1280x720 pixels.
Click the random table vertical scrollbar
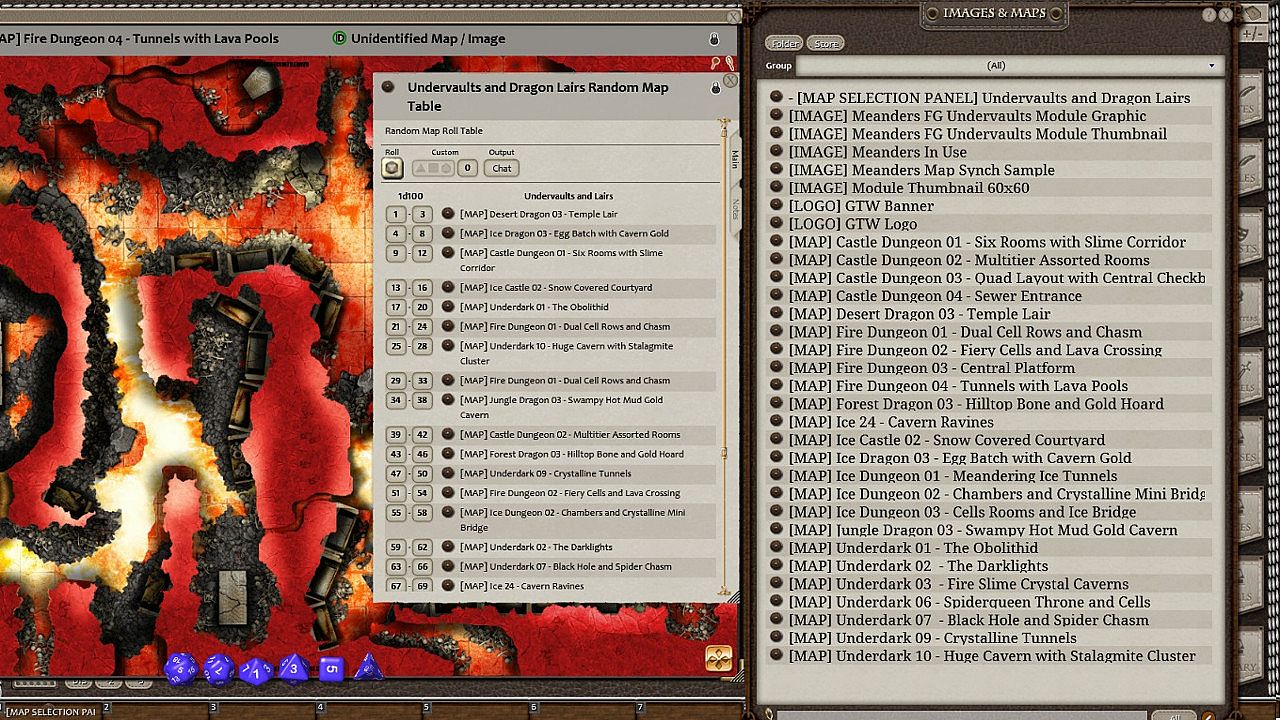tap(724, 300)
